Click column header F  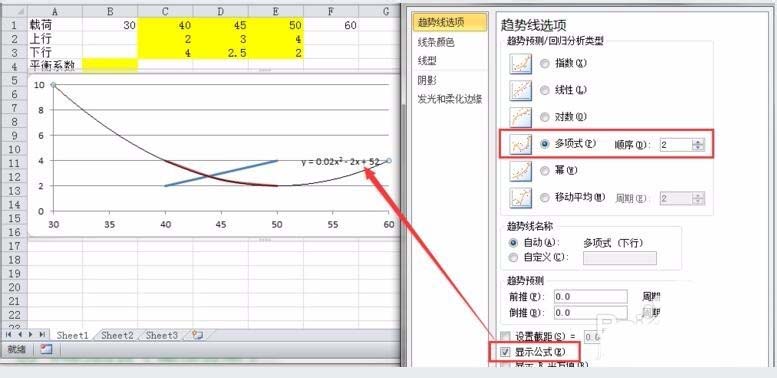(x=331, y=12)
